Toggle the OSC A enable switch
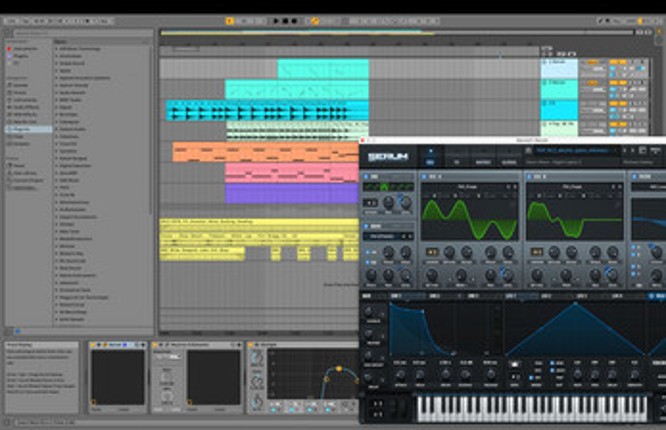The height and width of the screenshot is (430, 666). [x=424, y=176]
